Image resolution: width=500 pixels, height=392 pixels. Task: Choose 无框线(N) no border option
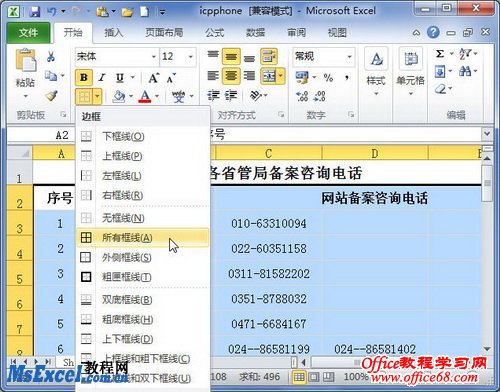(143, 218)
